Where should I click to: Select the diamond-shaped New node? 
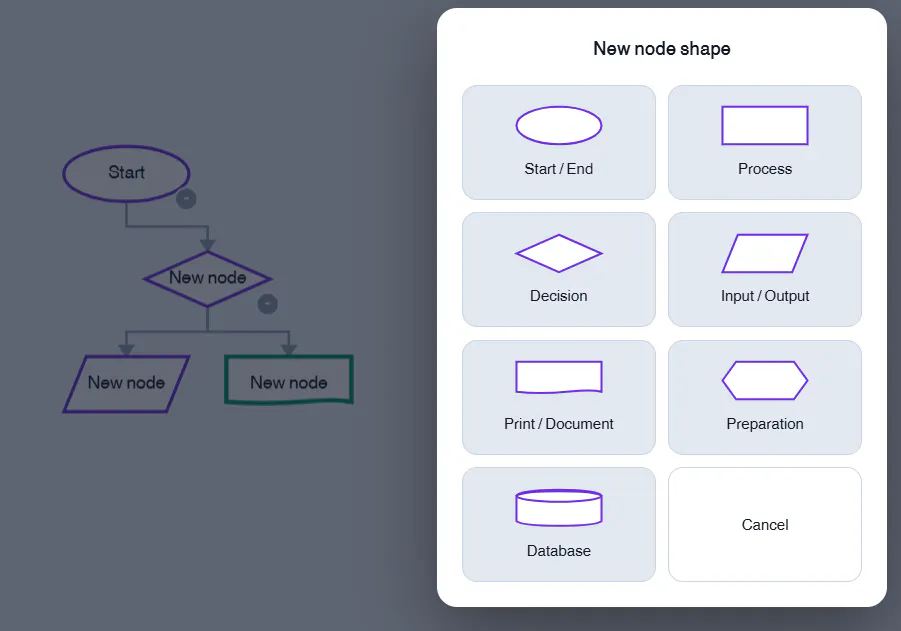point(207,279)
